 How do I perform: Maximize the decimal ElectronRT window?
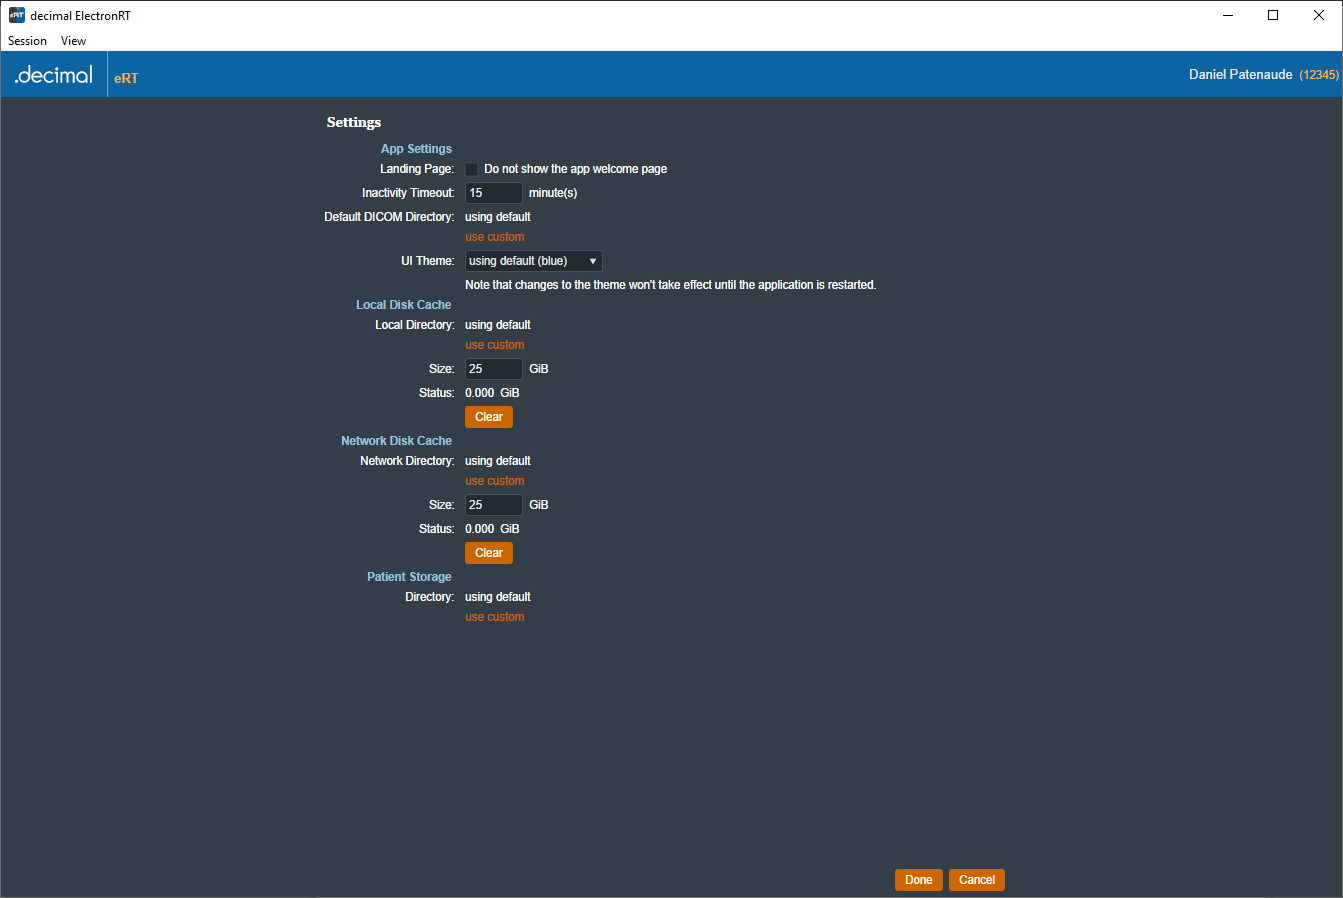(1273, 15)
